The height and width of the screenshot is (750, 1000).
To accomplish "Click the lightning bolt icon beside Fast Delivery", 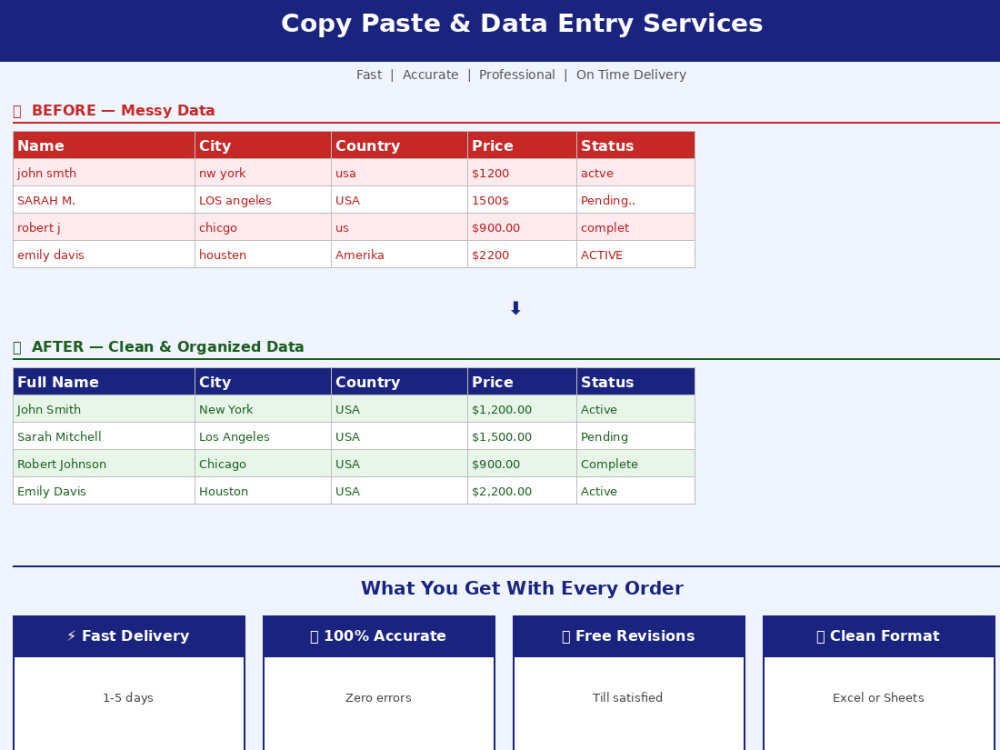I will click(71, 636).
